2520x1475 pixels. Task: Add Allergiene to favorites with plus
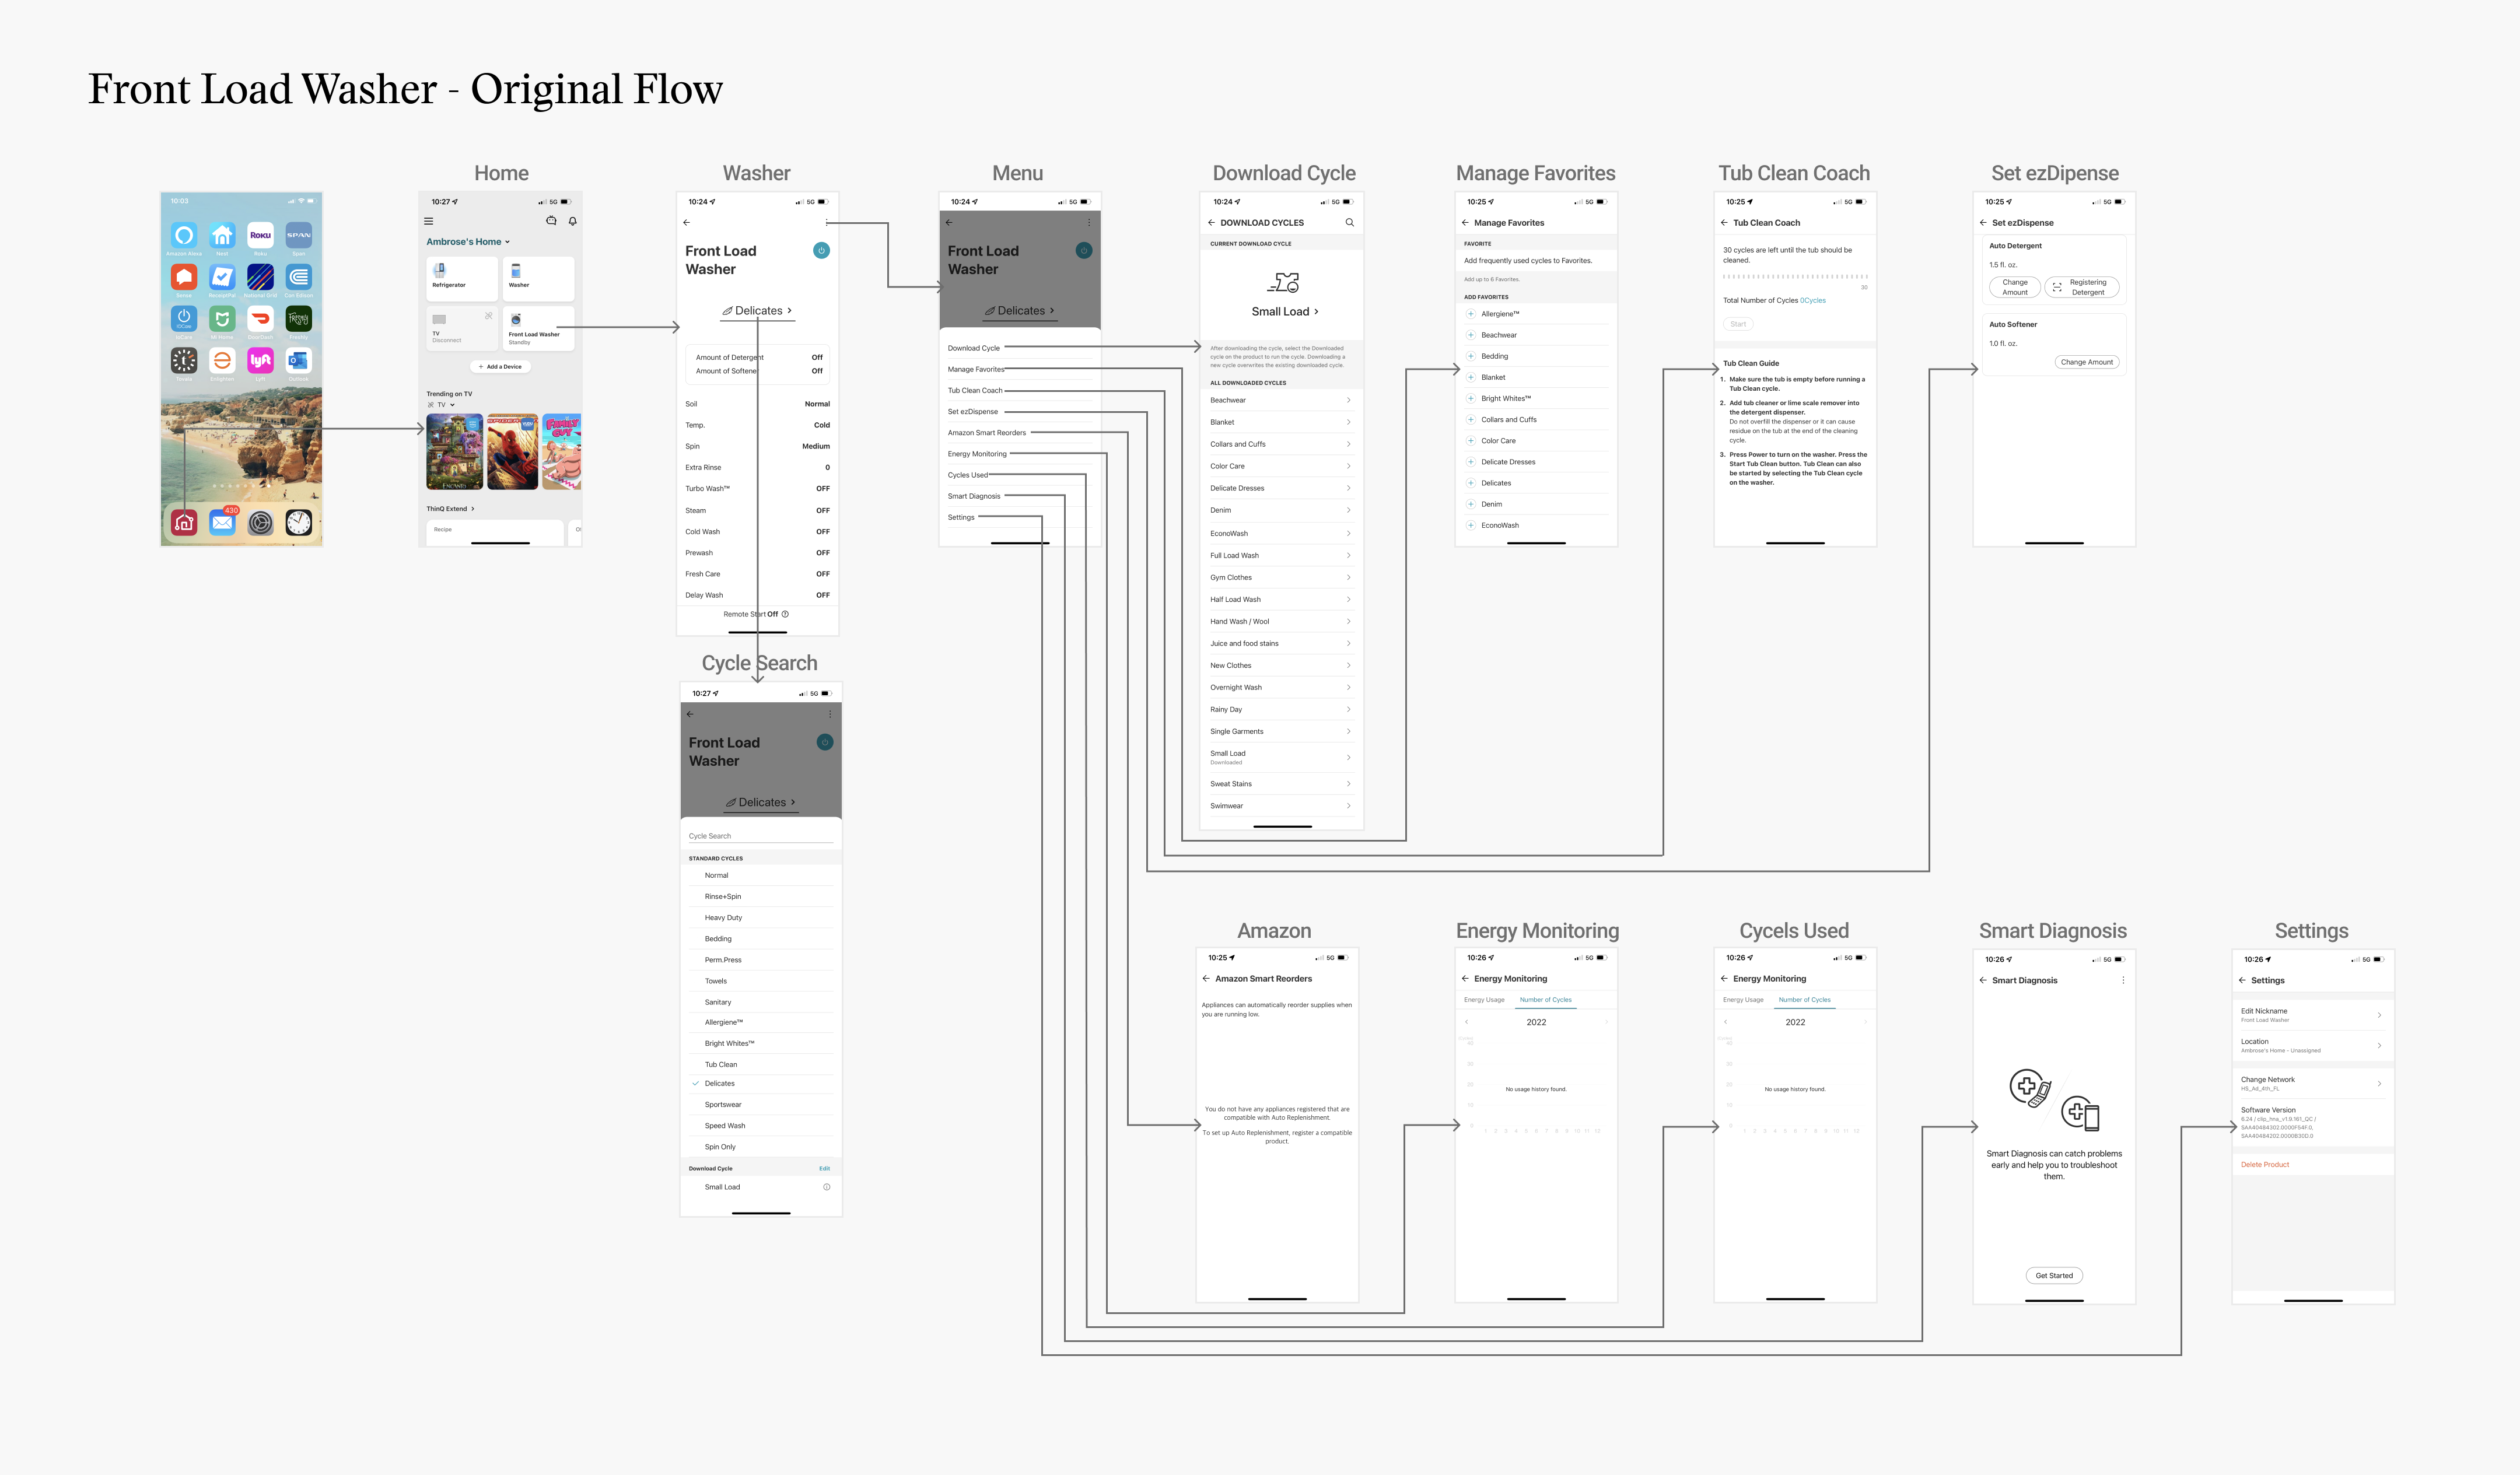coord(1471,314)
